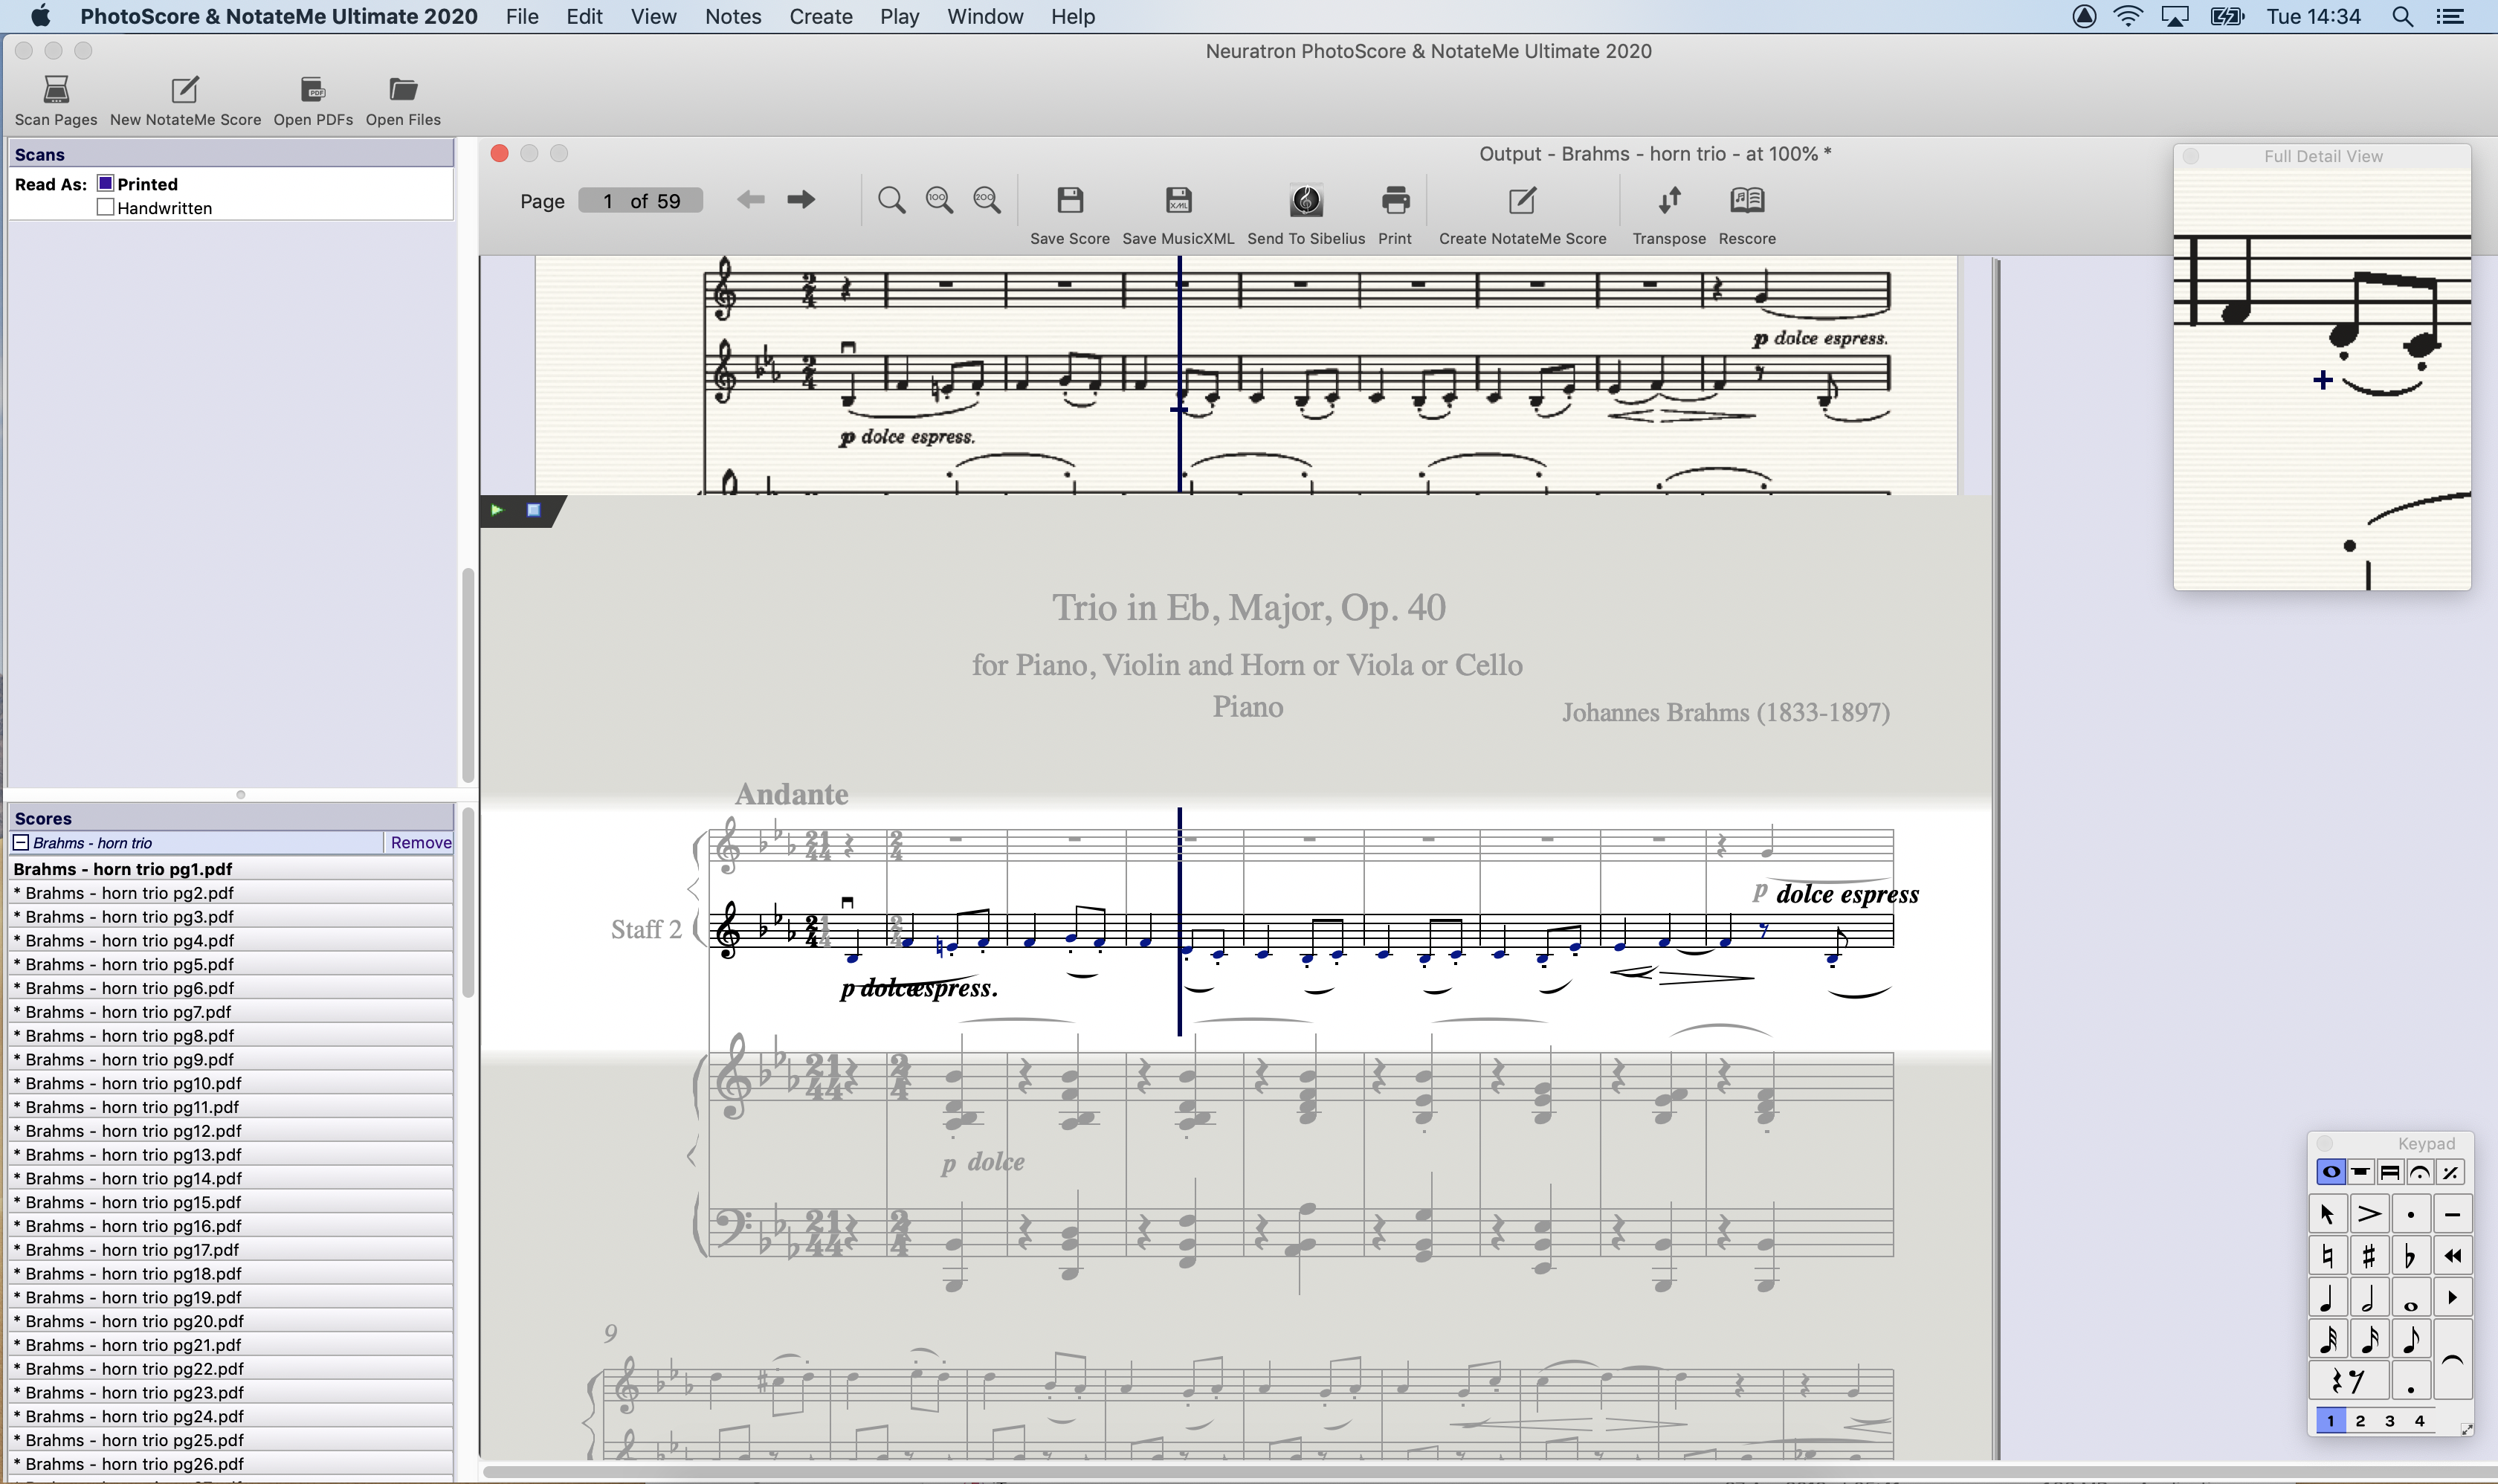Image resolution: width=2498 pixels, height=1484 pixels.
Task: Open the Notes menu
Action: (x=733, y=16)
